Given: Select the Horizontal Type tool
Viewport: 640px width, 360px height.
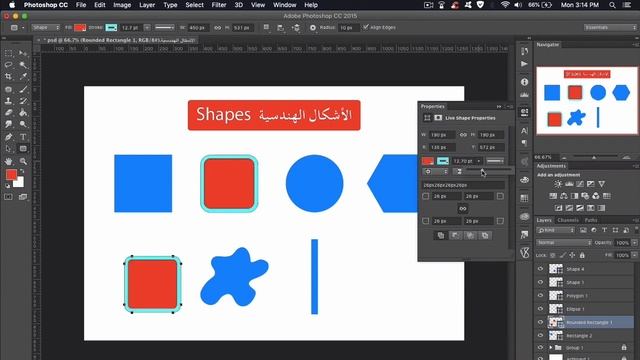Looking at the screenshot, I should click(23, 137).
